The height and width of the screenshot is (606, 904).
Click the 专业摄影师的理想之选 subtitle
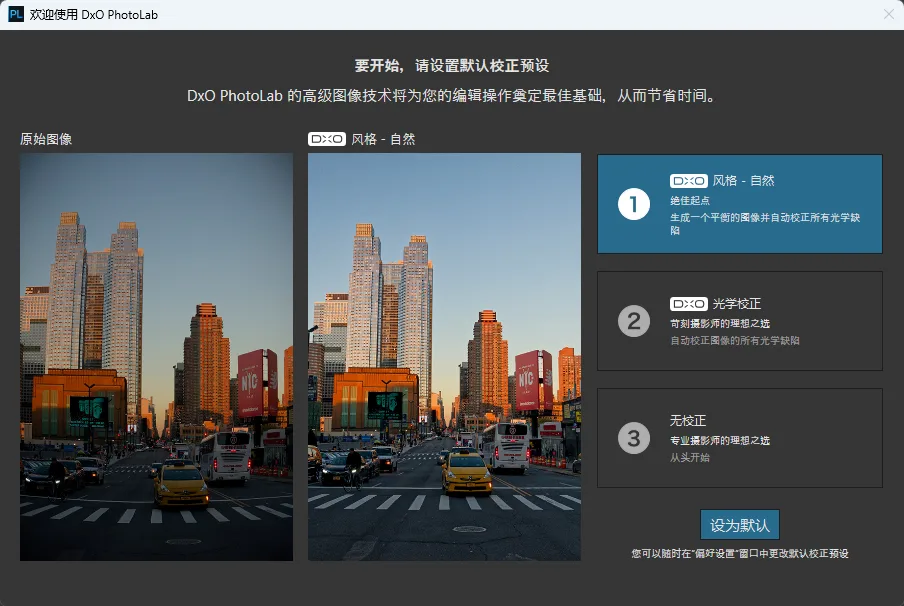tap(720, 441)
